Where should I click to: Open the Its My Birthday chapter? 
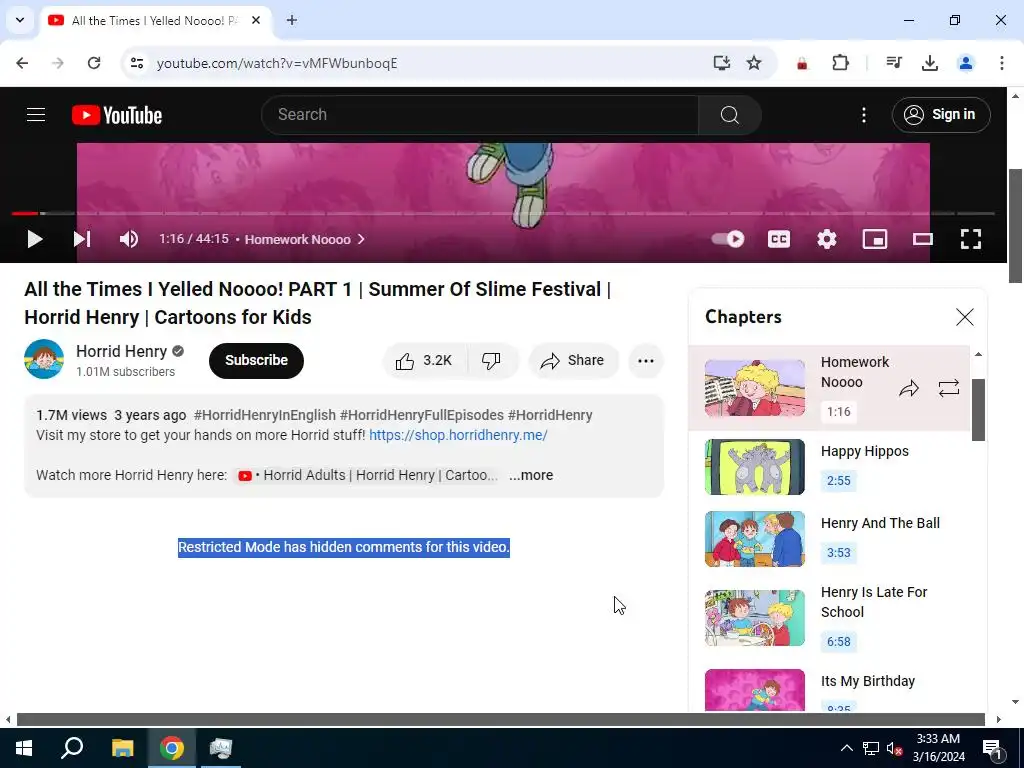pyautogui.click(x=829, y=688)
